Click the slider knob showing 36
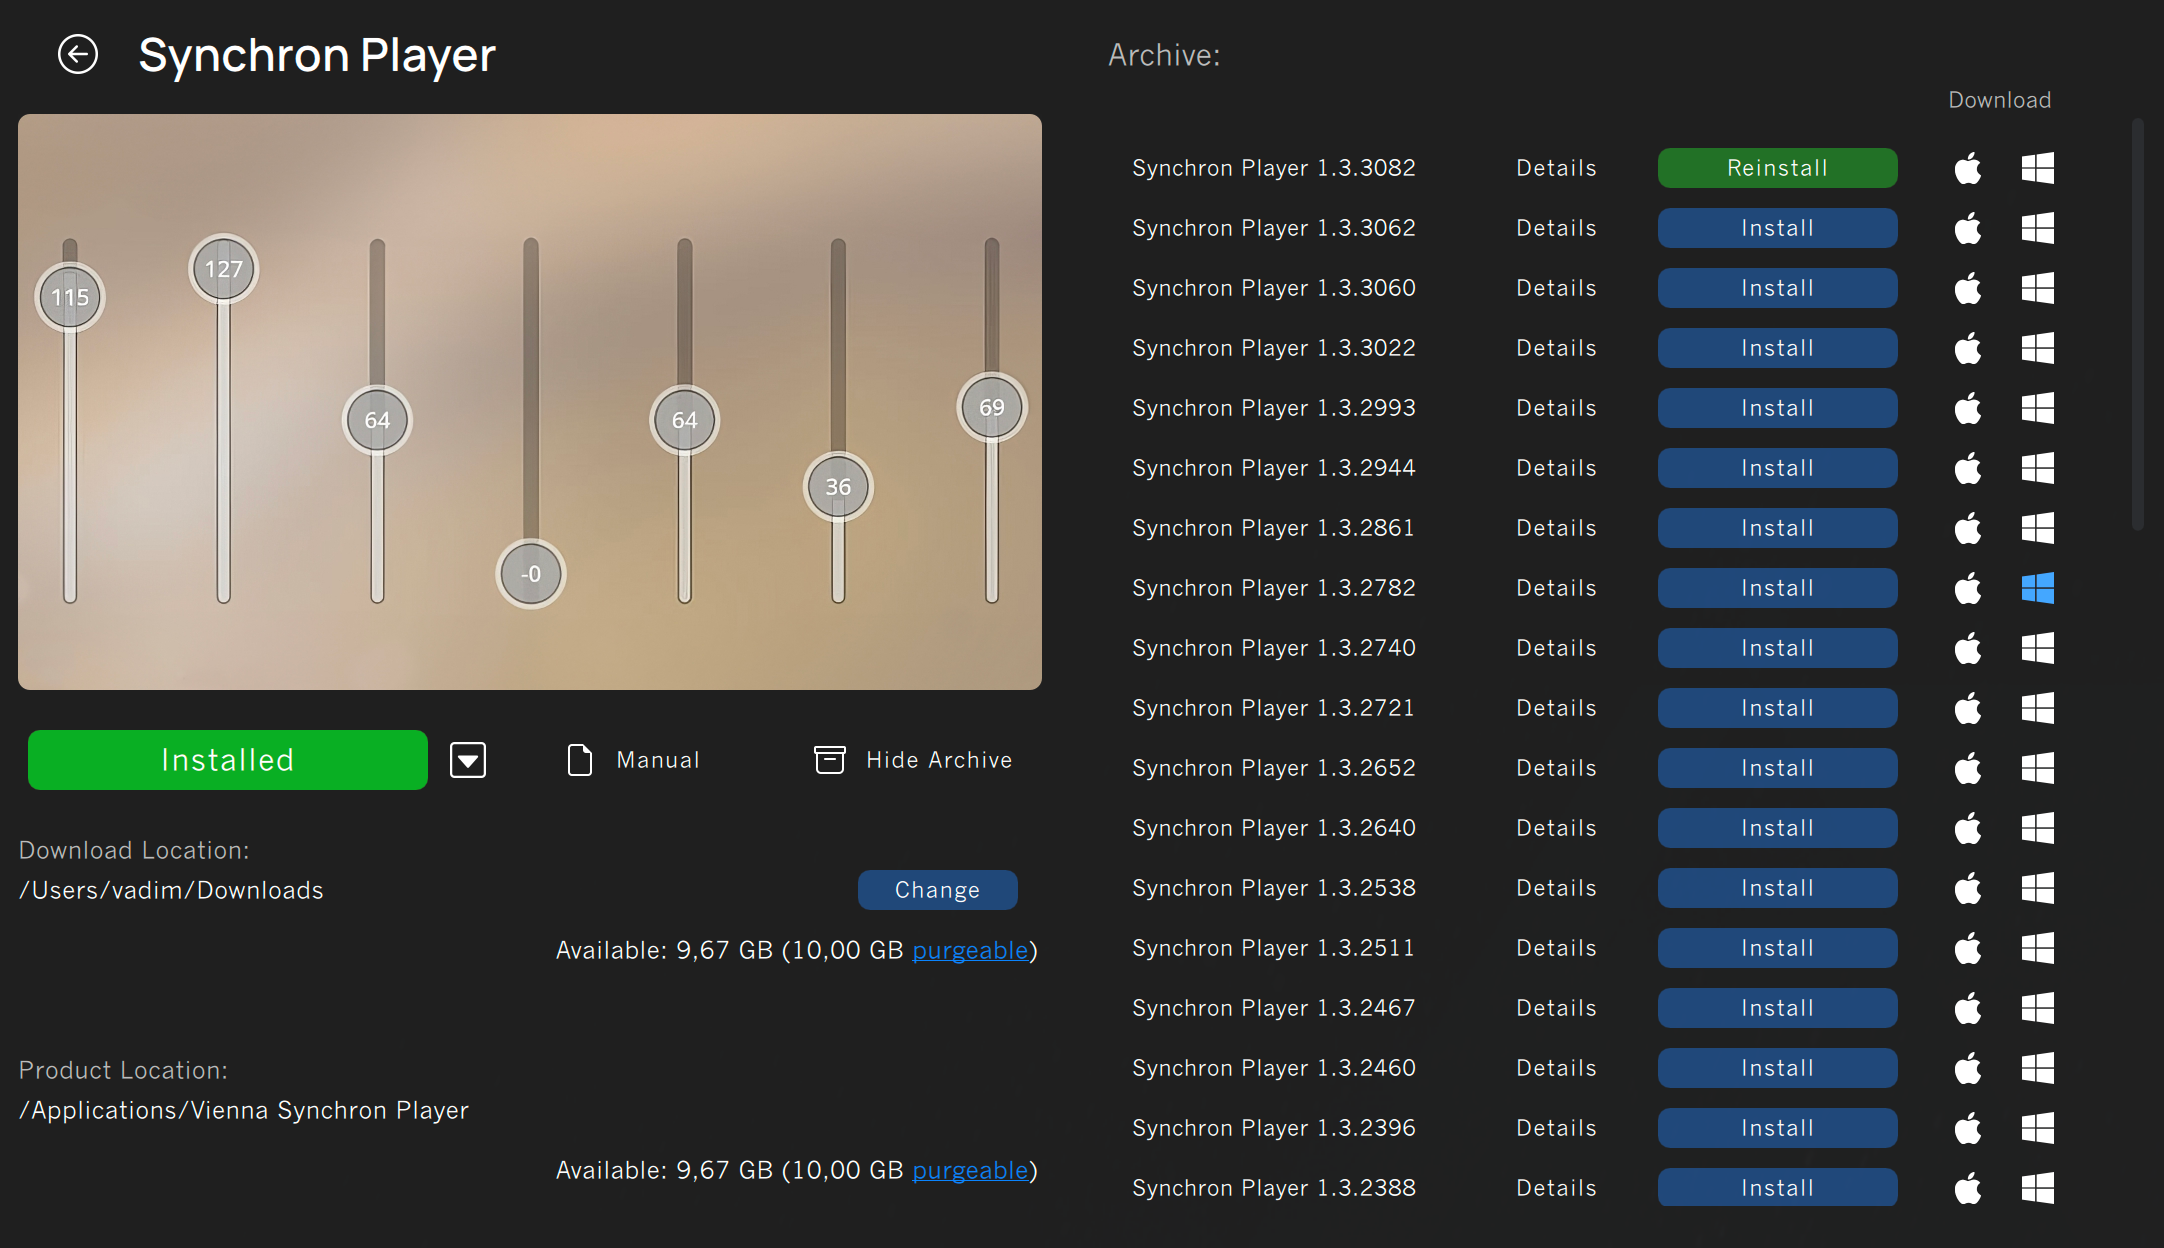The height and width of the screenshot is (1248, 2164). pos(838,487)
